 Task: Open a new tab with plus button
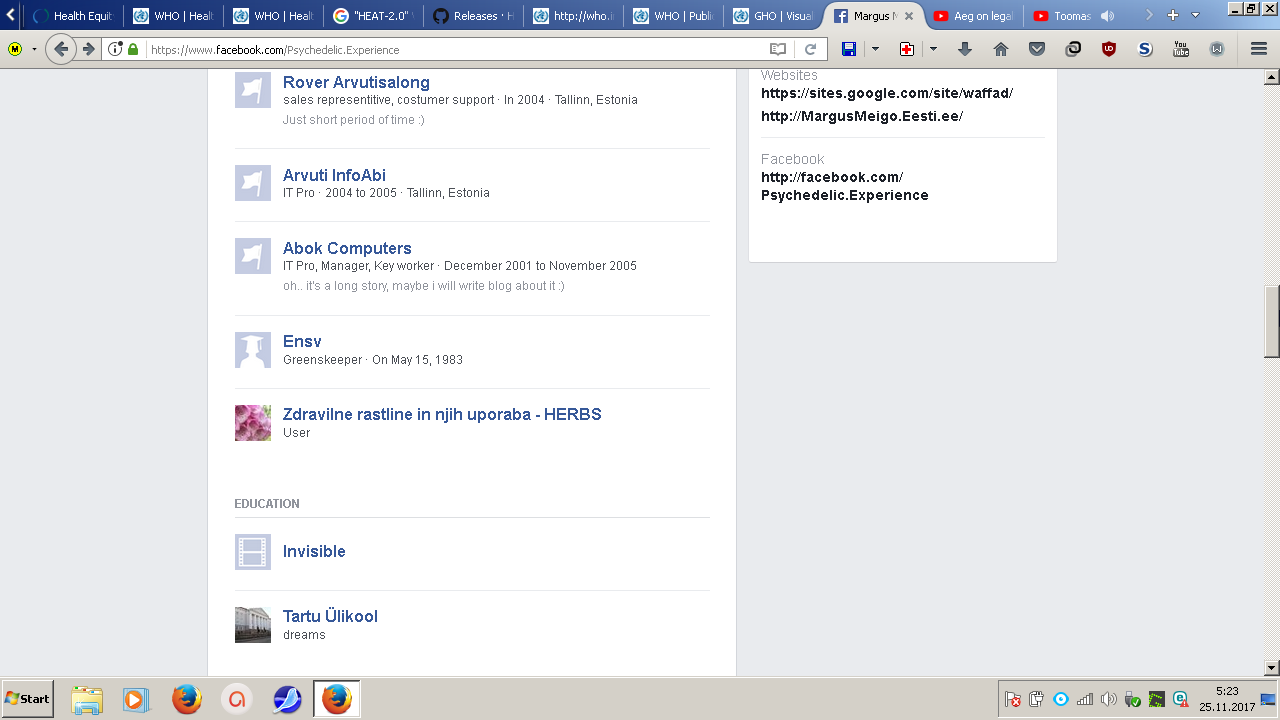(1173, 15)
